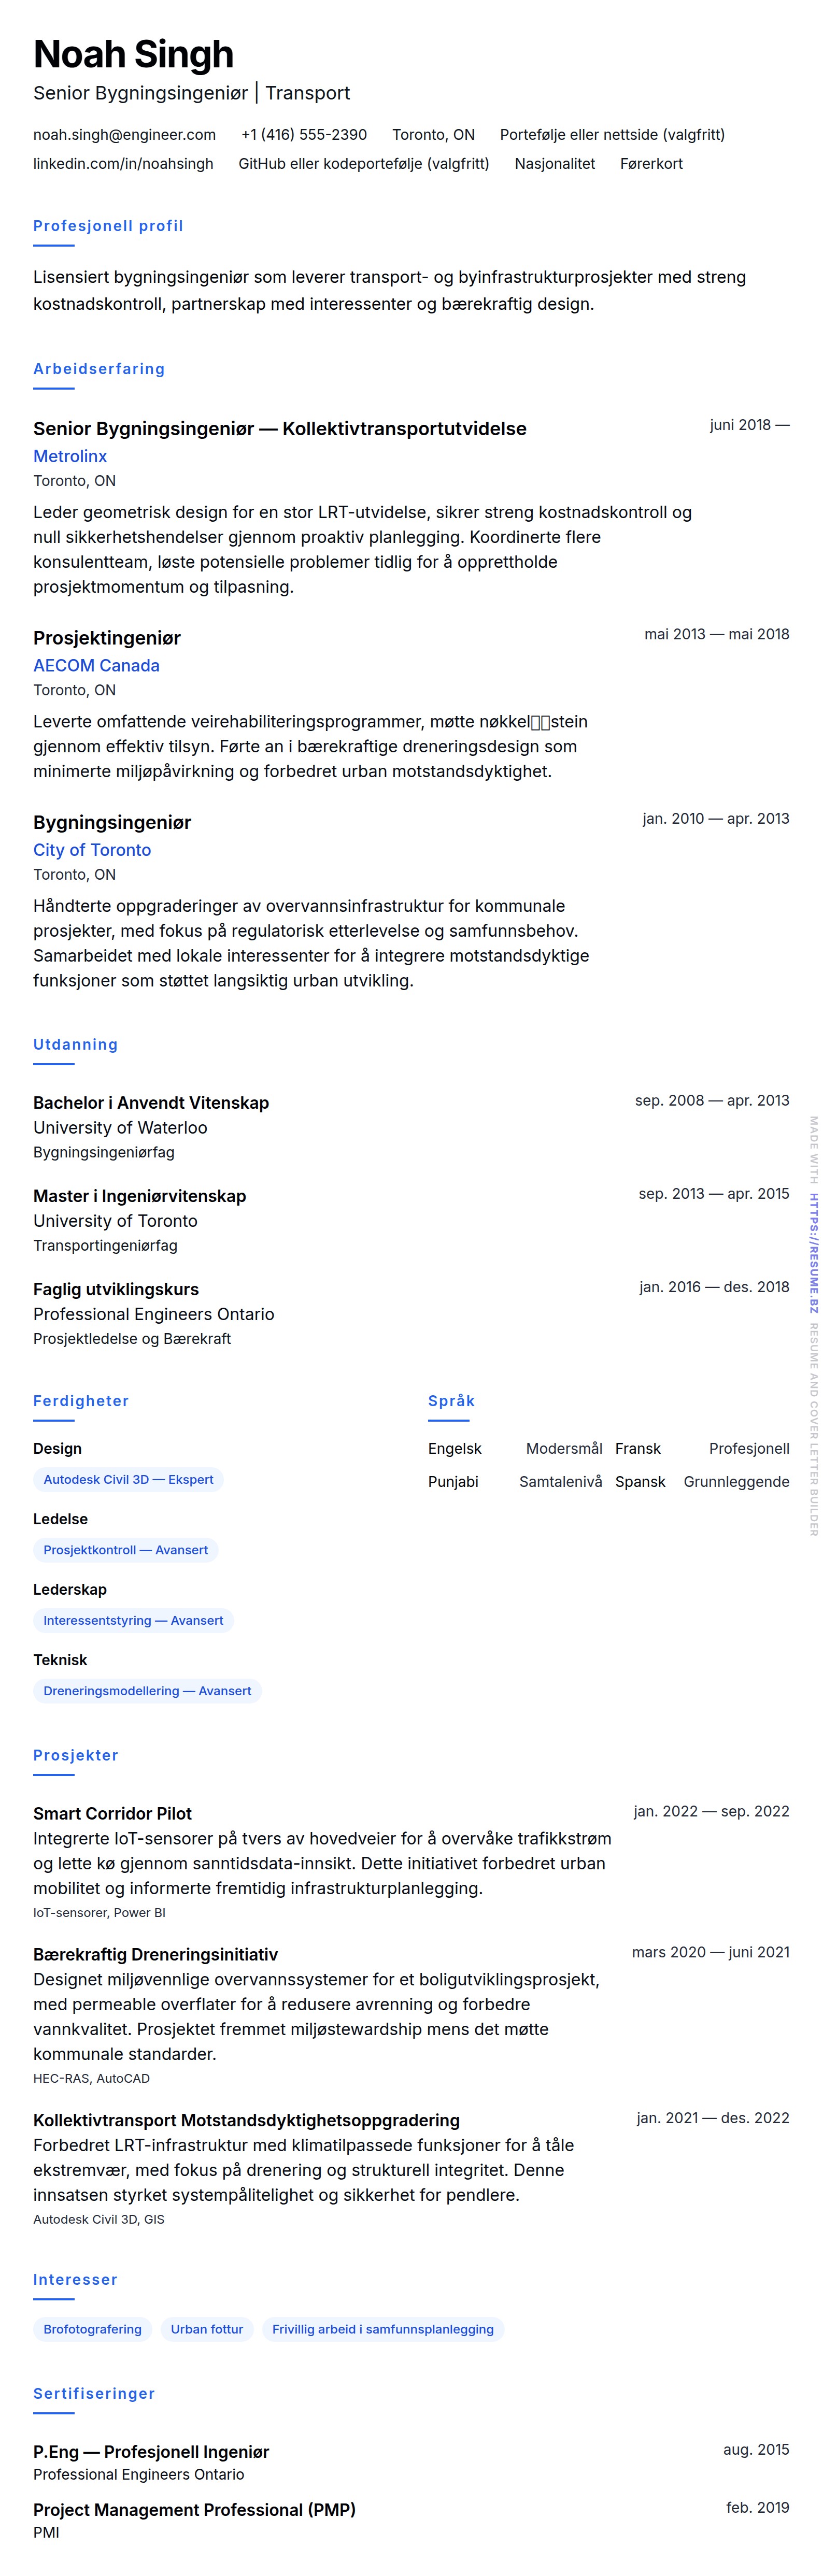Select the Smart Corridor Pilot project title
823x2576 pixels.
click(x=112, y=1813)
